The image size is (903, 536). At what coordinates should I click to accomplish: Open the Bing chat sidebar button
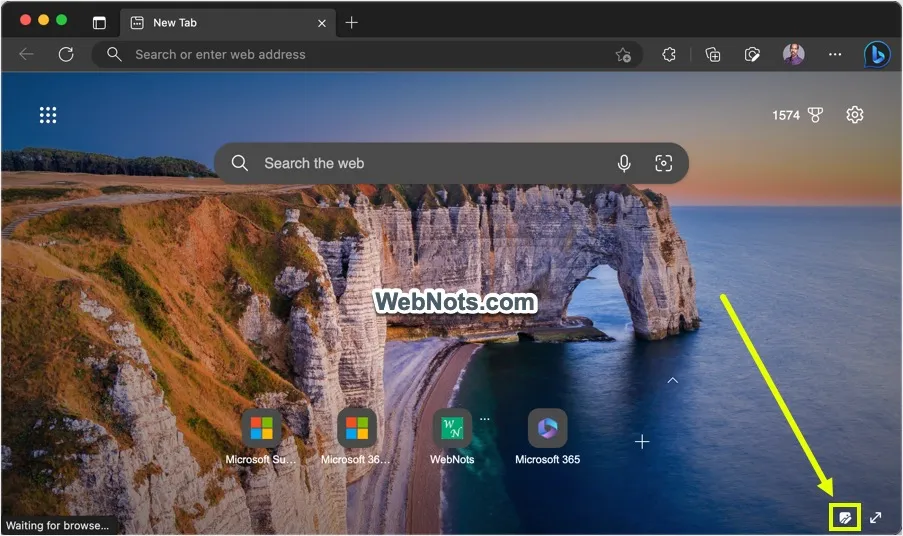[877, 55]
